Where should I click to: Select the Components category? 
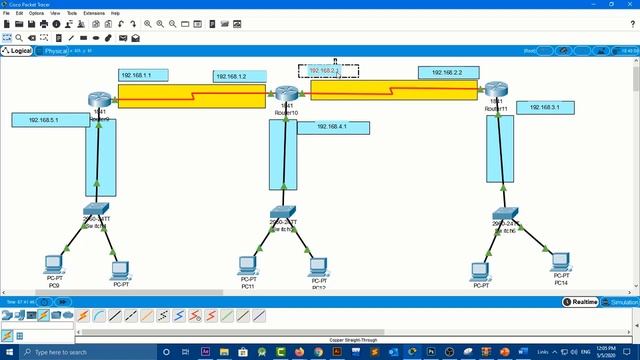(x=31, y=315)
